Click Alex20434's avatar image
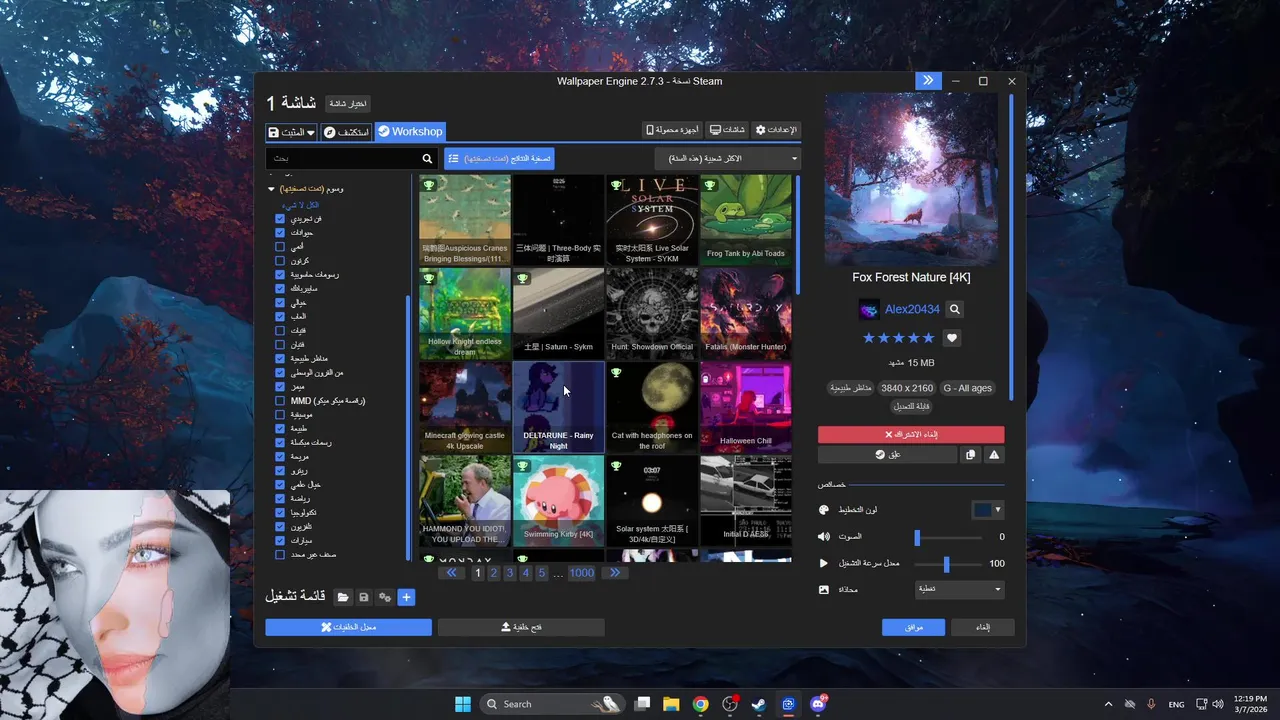The height and width of the screenshot is (720, 1280). [869, 310]
